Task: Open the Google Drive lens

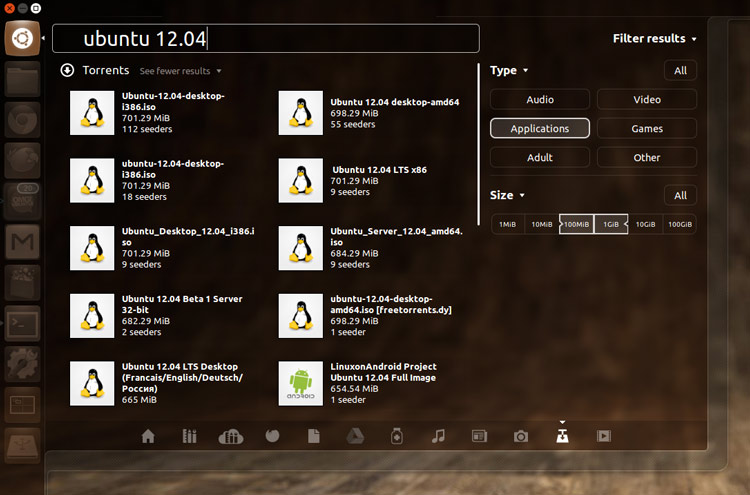Action: [x=355, y=436]
